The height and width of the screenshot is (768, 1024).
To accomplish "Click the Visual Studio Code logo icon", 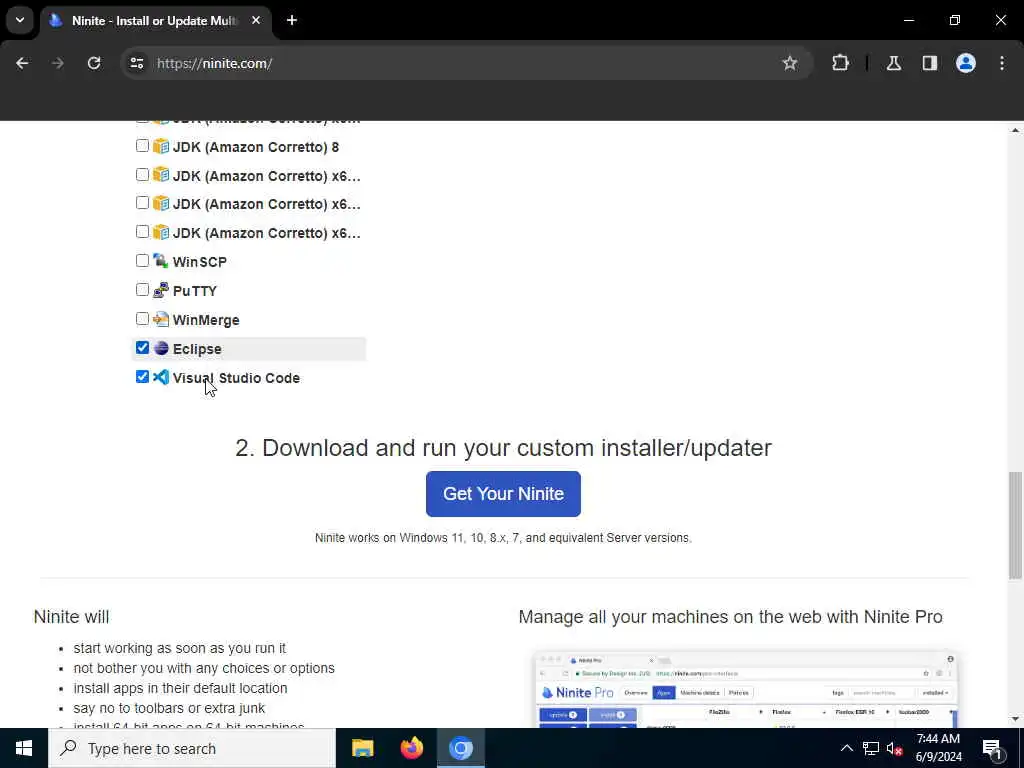I will (161, 377).
